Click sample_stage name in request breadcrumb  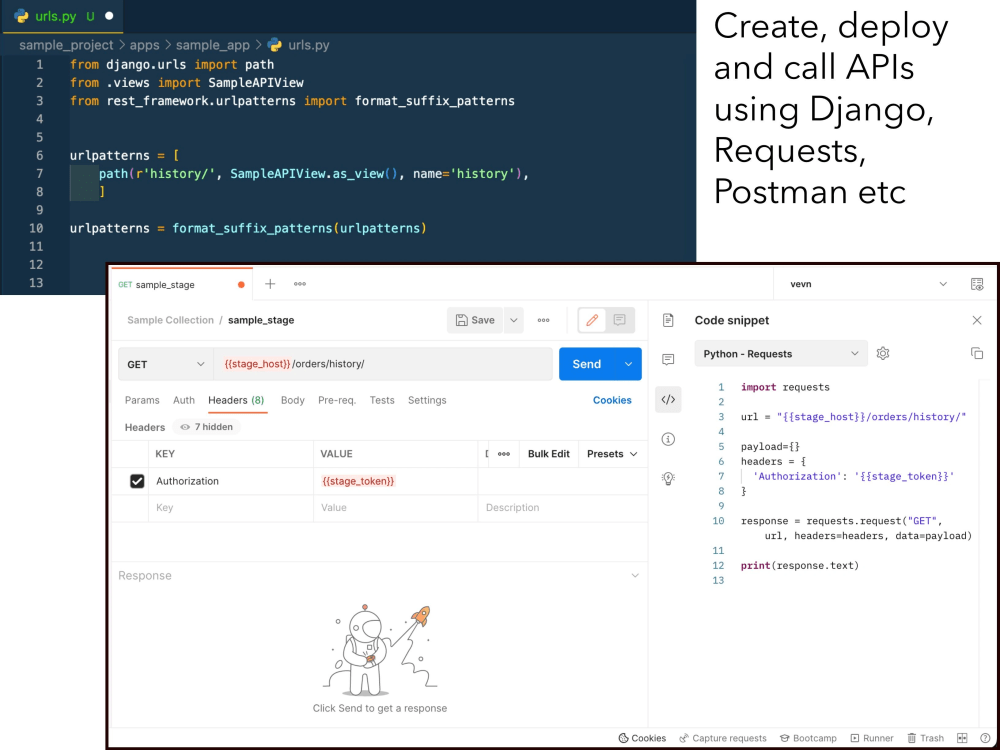[x=261, y=320]
